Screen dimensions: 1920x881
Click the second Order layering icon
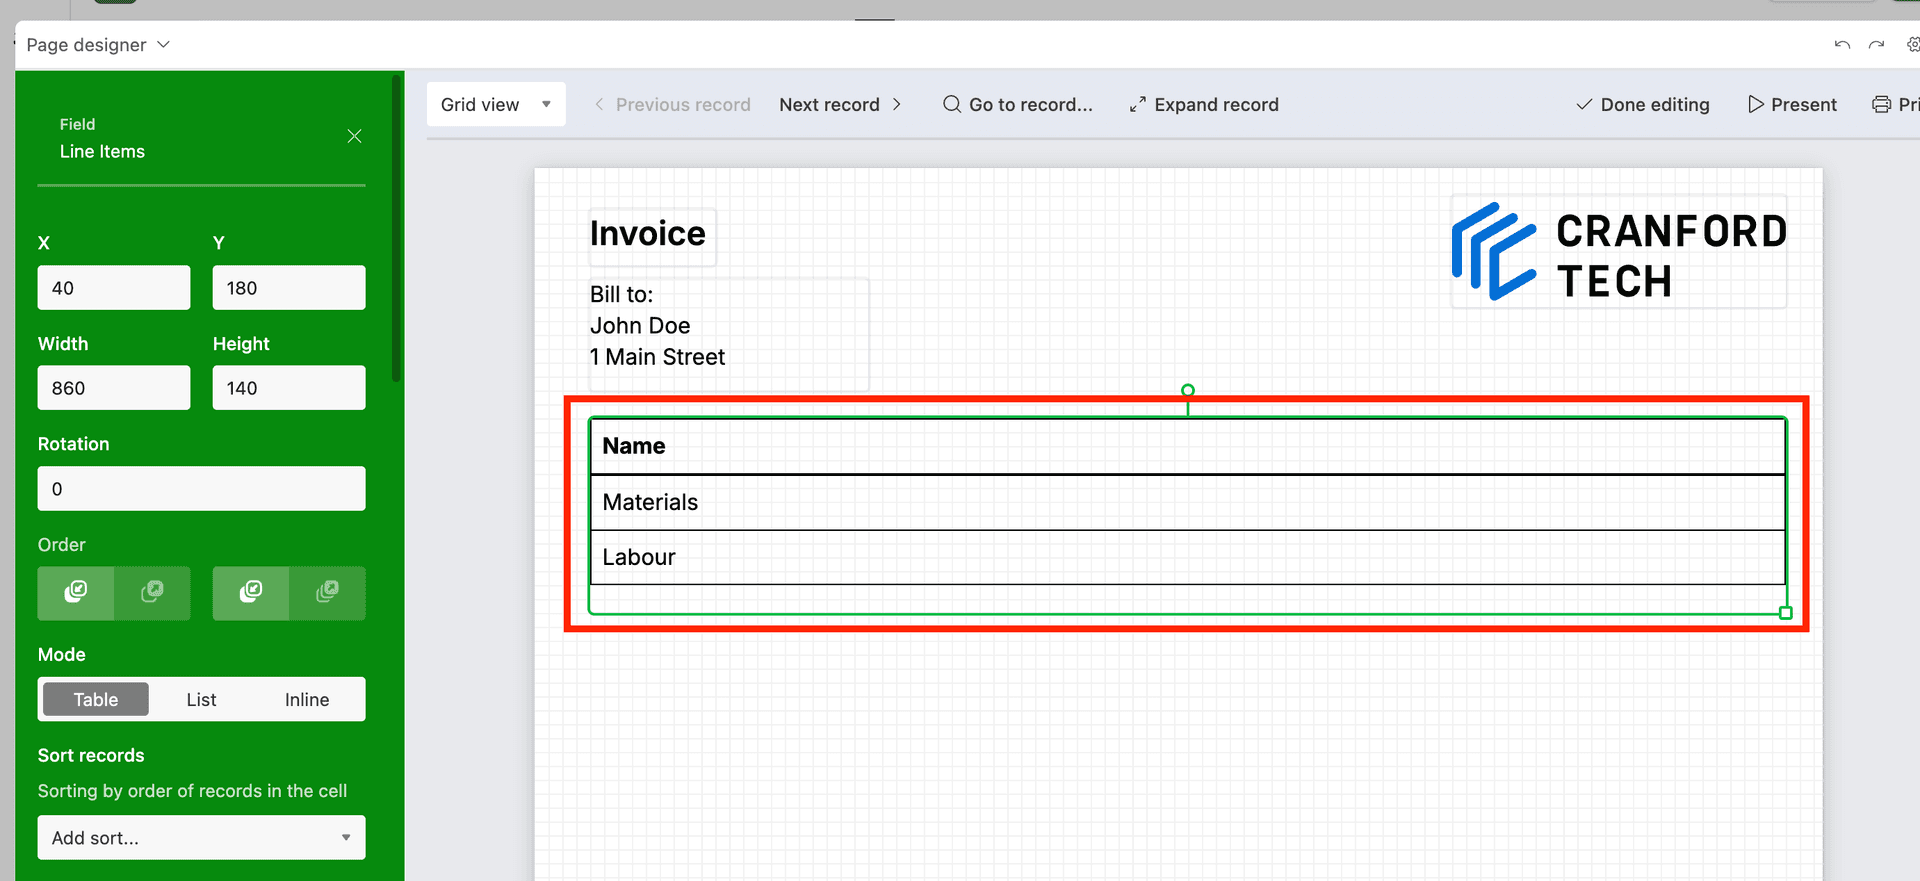point(152,592)
